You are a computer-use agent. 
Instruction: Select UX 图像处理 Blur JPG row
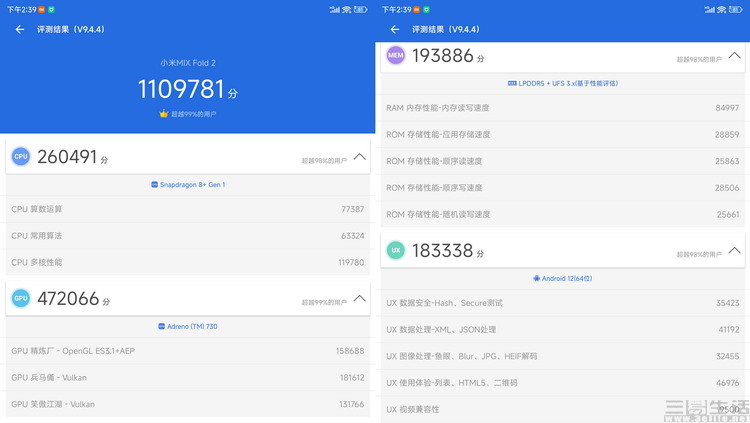[562, 356]
